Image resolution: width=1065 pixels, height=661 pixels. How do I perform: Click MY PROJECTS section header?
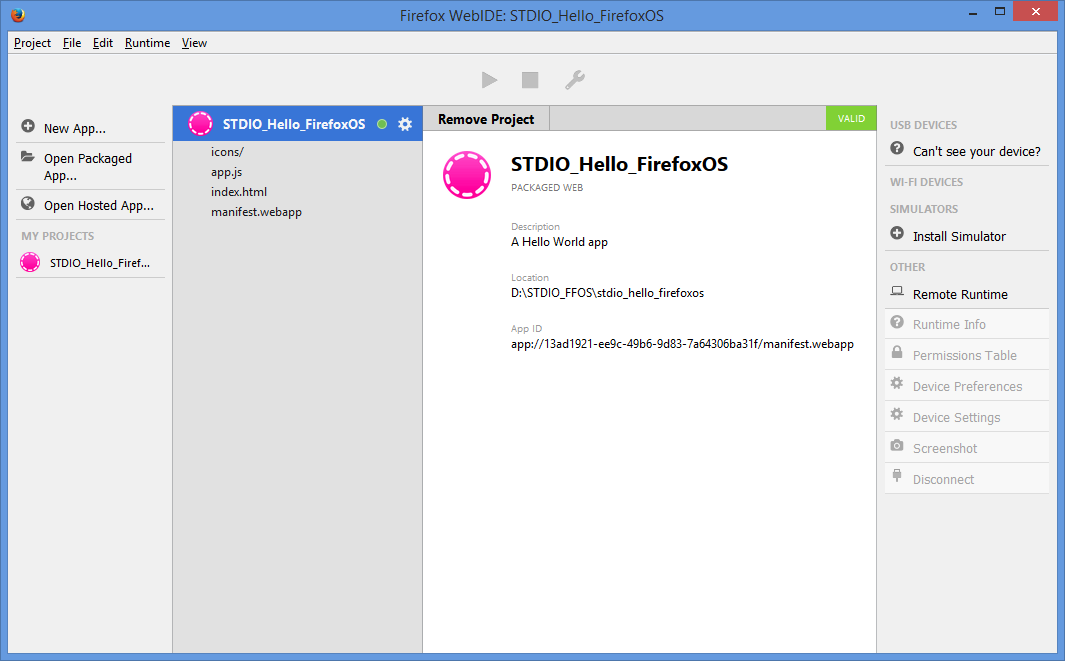click(58, 236)
